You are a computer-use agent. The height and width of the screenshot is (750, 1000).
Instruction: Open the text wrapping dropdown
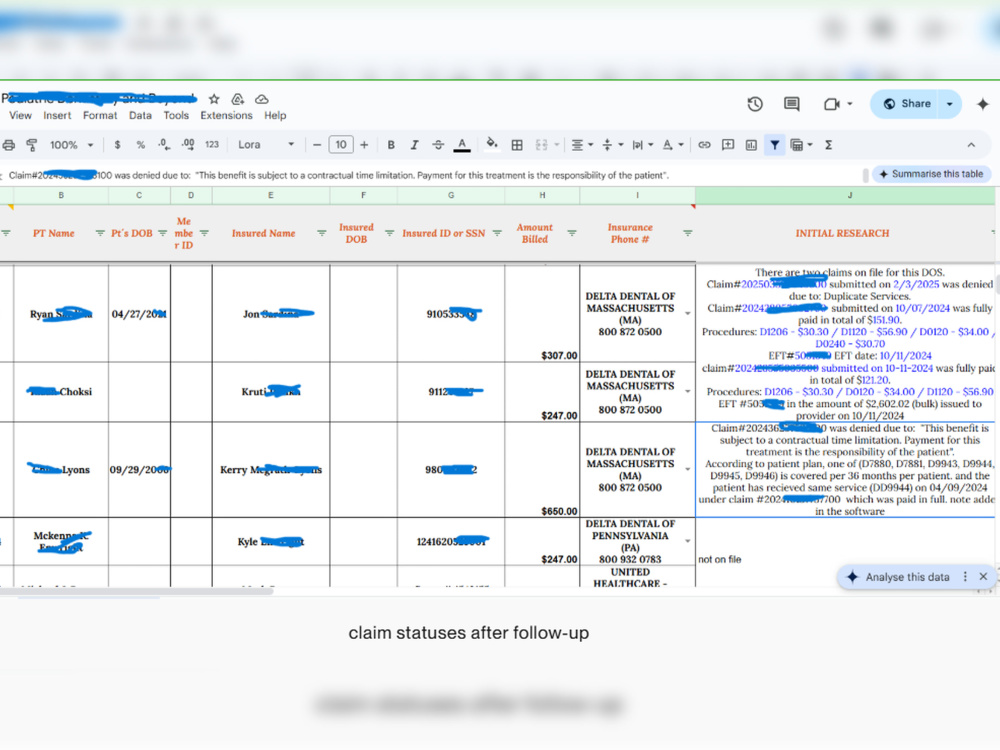click(642, 145)
